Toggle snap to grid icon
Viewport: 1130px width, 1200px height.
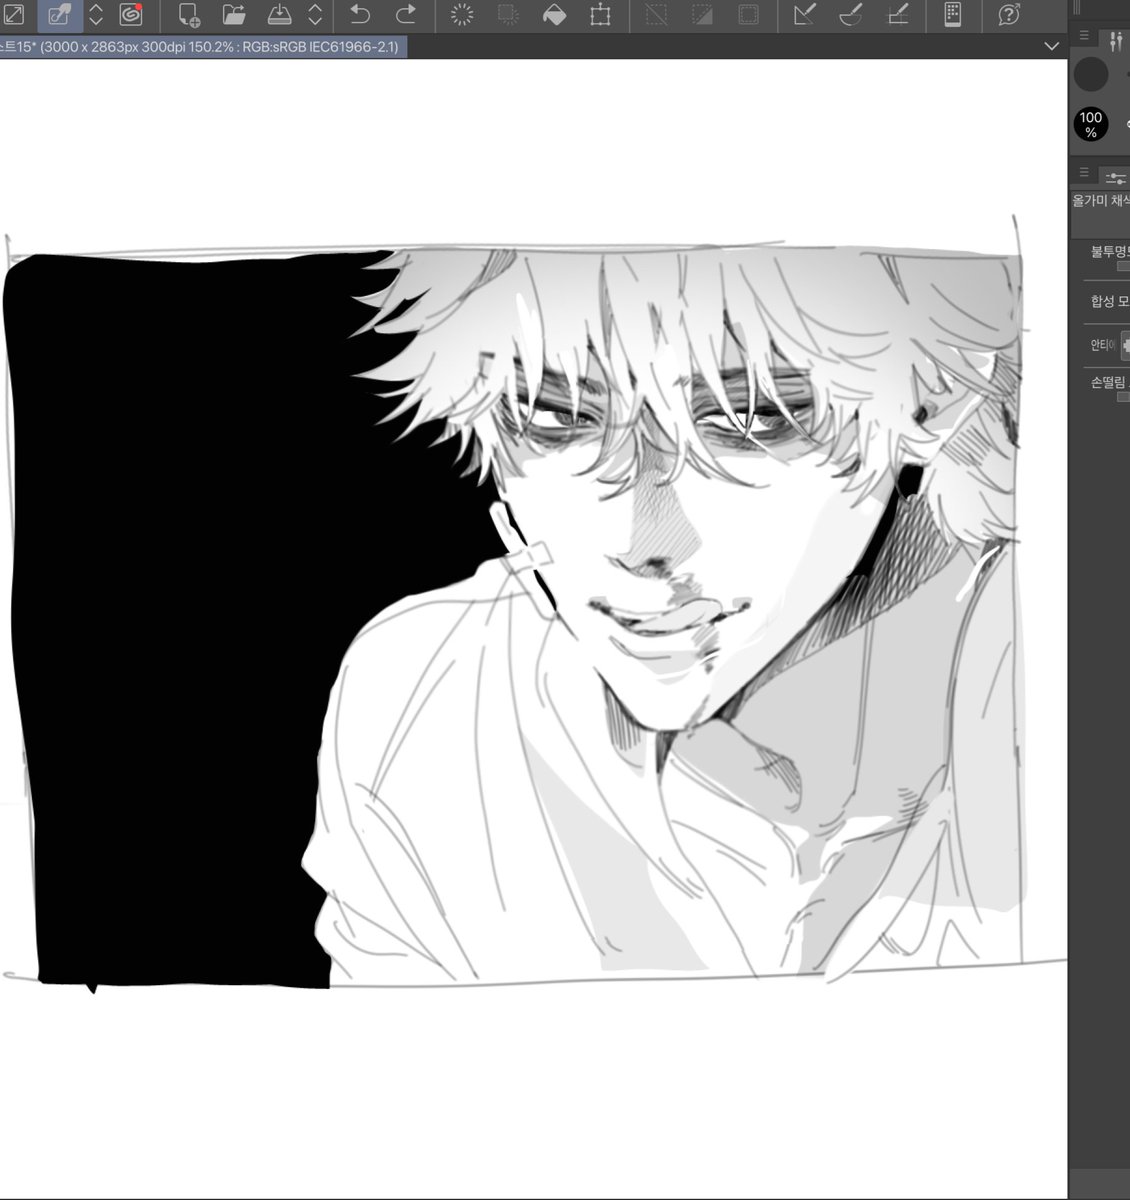coord(897,15)
